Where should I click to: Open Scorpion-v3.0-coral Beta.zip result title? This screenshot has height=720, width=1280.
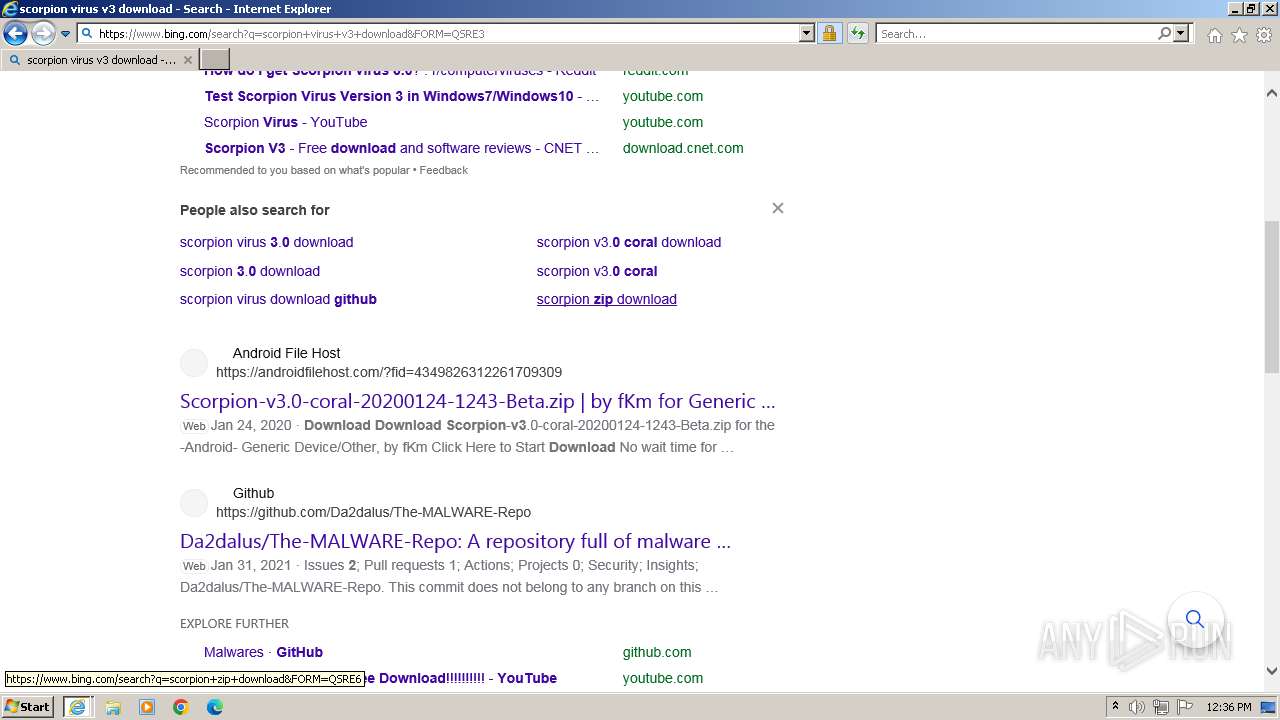click(478, 401)
